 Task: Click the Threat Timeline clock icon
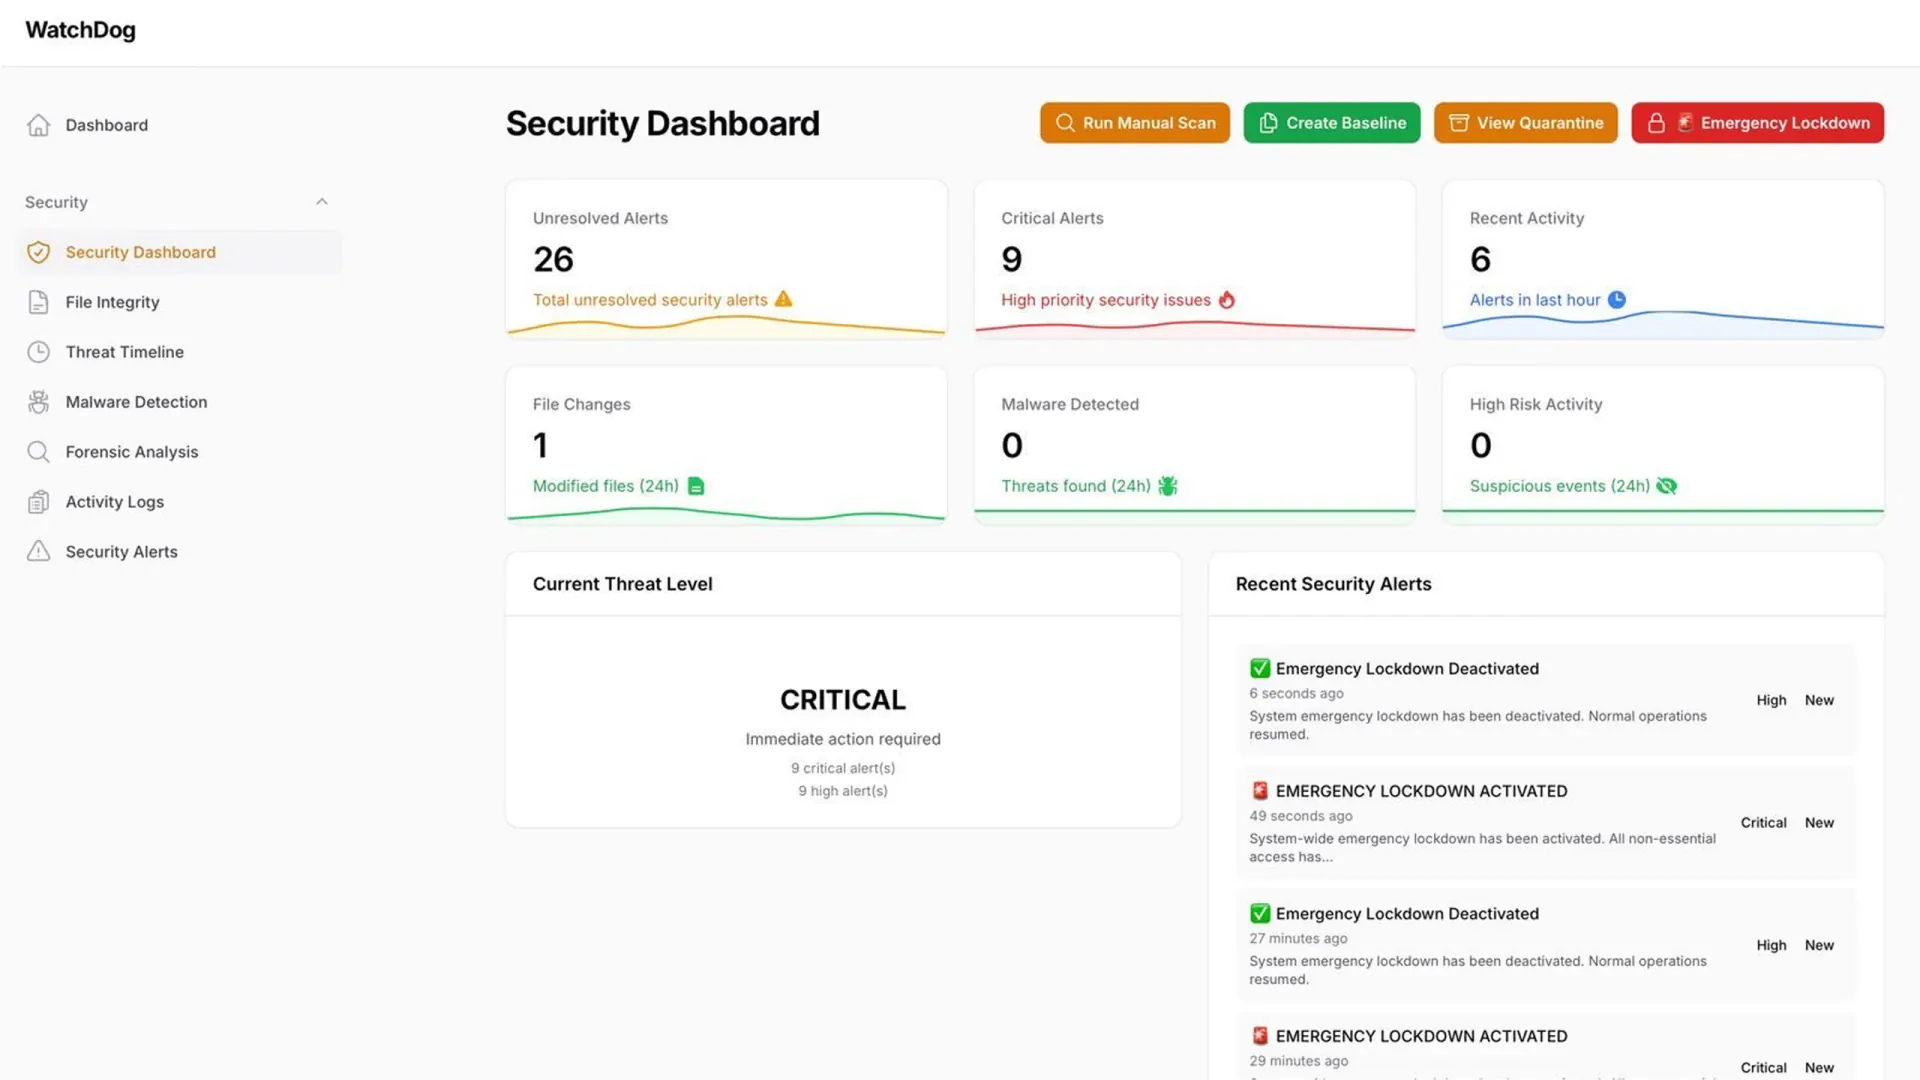[x=38, y=352]
